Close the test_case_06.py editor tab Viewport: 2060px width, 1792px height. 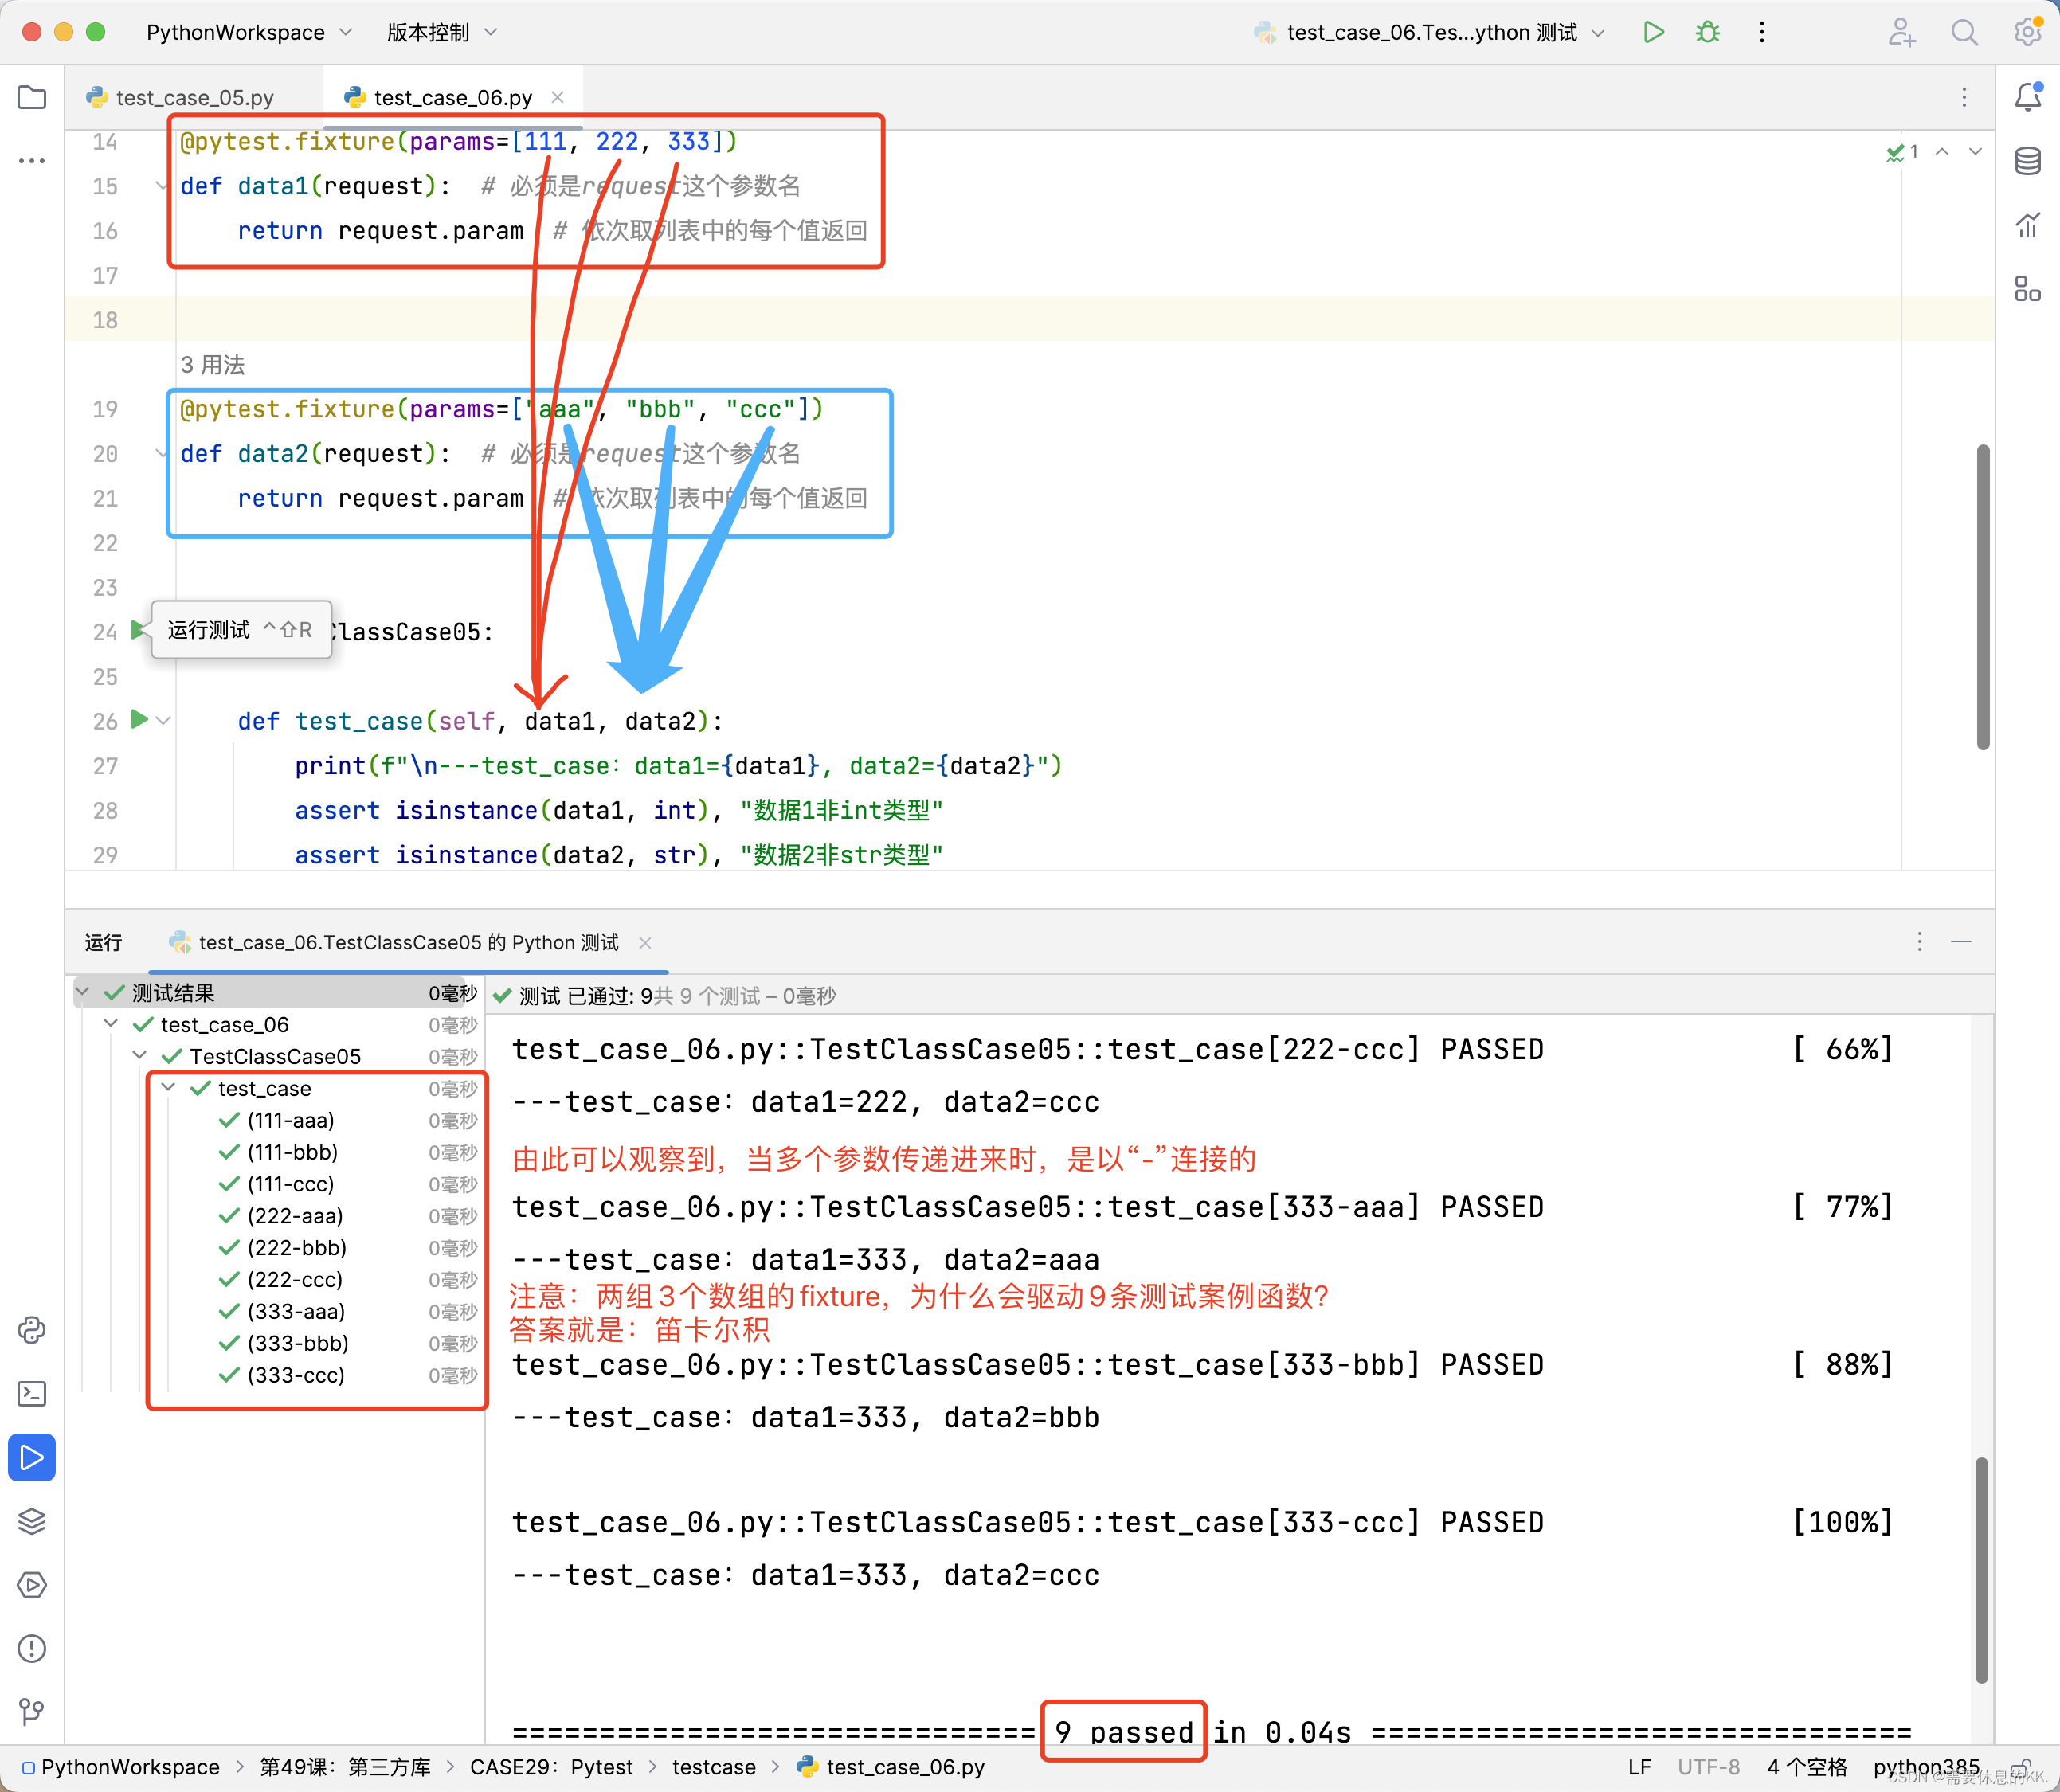pyautogui.click(x=558, y=97)
